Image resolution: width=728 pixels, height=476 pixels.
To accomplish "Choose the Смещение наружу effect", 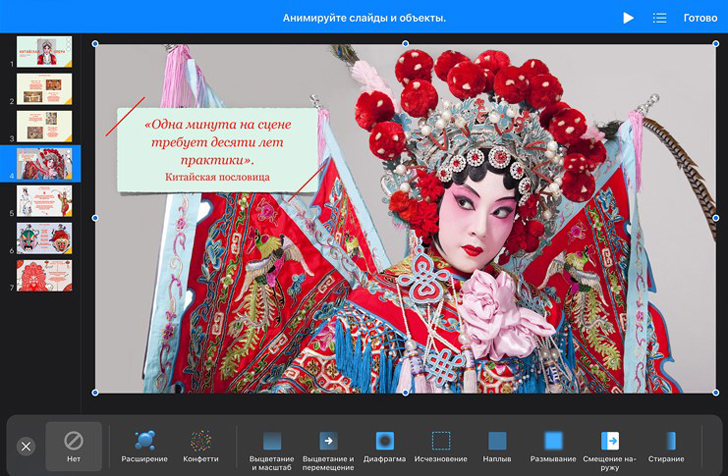I will 610,447.
